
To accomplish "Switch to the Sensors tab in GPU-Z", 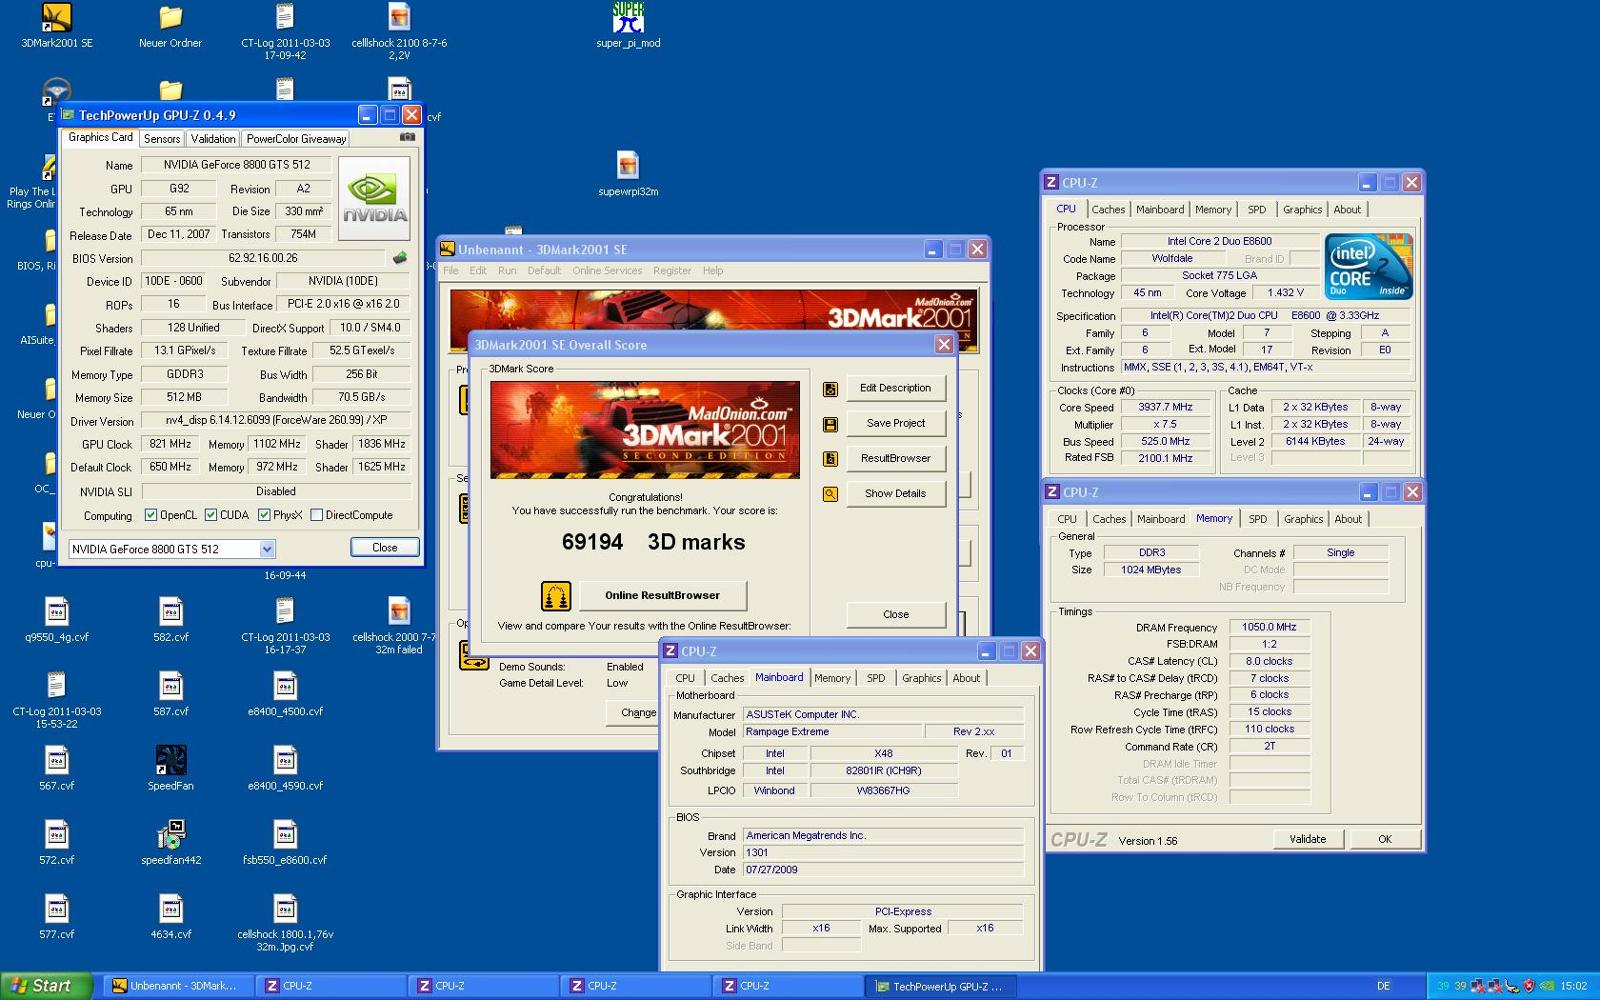I will pos(162,139).
